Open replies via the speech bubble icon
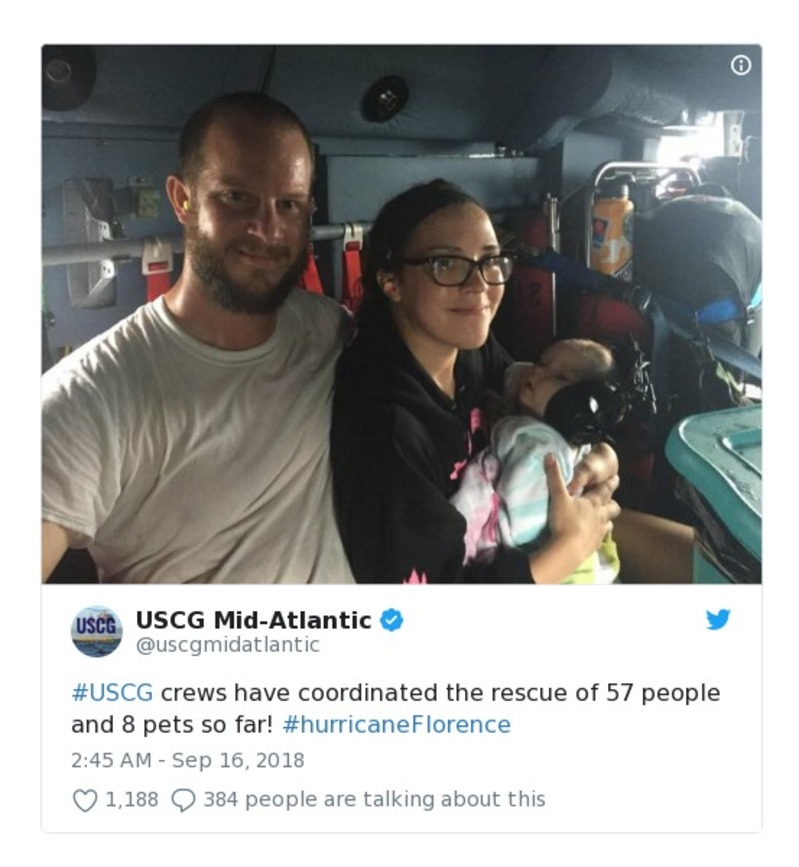The image size is (799, 867). (183, 800)
